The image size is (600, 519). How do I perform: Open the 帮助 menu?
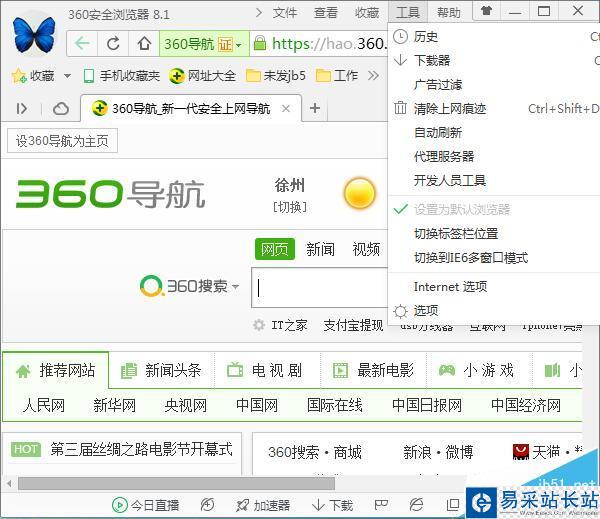coord(448,13)
